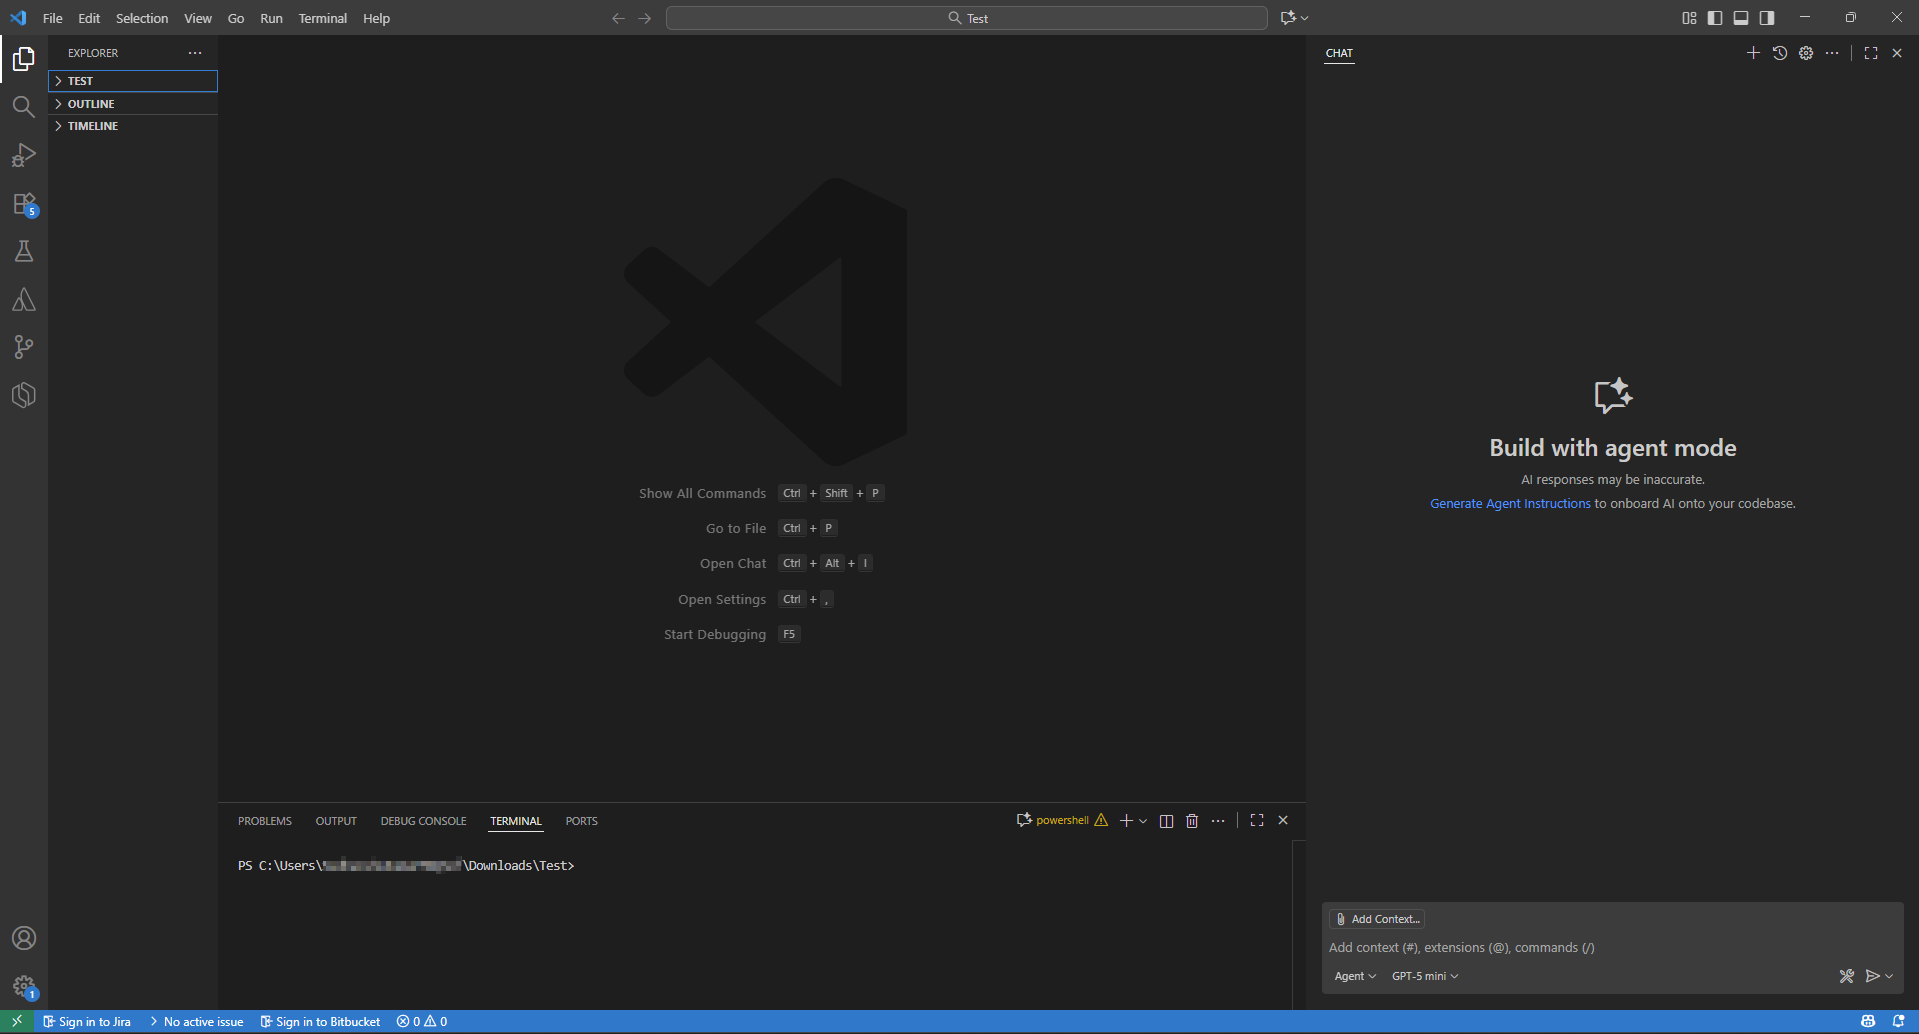This screenshot has width=1919, height=1034.
Task: Expand the TIMELINE section
Action: click(133, 126)
